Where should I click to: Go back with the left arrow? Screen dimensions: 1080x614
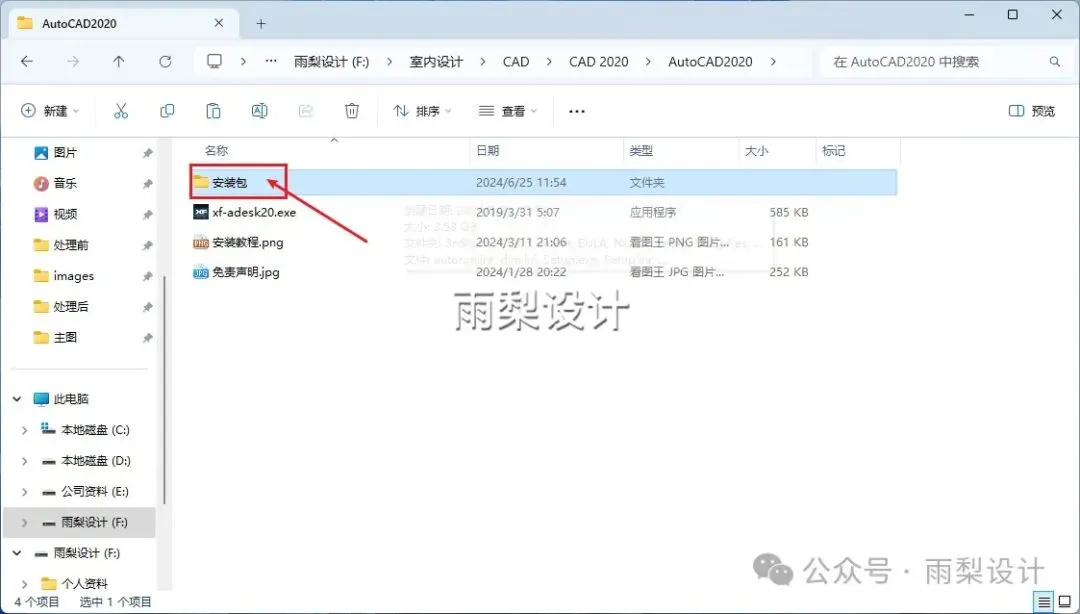(x=27, y=61)
